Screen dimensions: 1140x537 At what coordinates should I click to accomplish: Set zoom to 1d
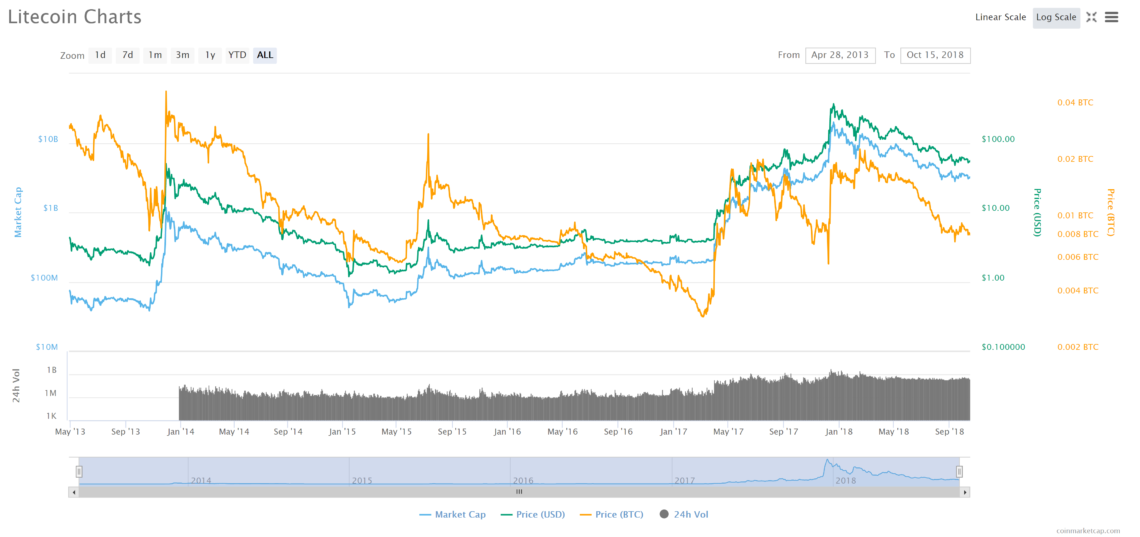100,55
